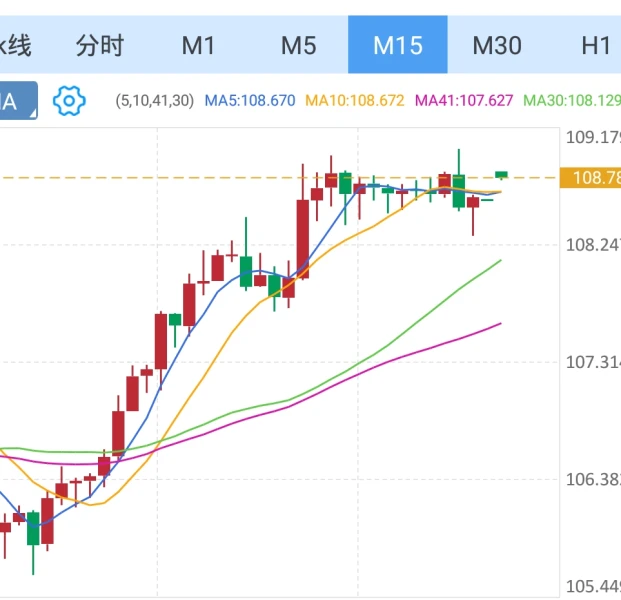Open the 分时 time-sharing chart tab
The width and height of the screenshot is (621, 600).
pos(100,45)
